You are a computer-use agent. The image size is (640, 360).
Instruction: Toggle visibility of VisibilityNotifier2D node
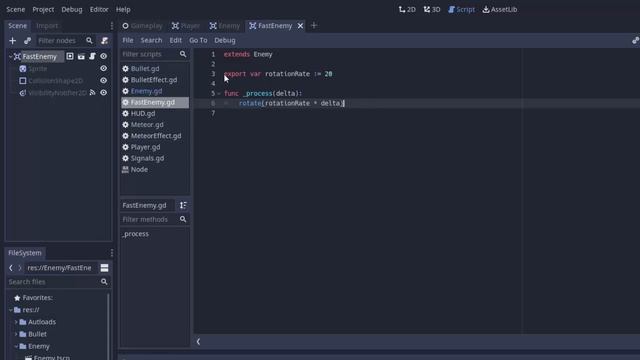coord(104,93)
